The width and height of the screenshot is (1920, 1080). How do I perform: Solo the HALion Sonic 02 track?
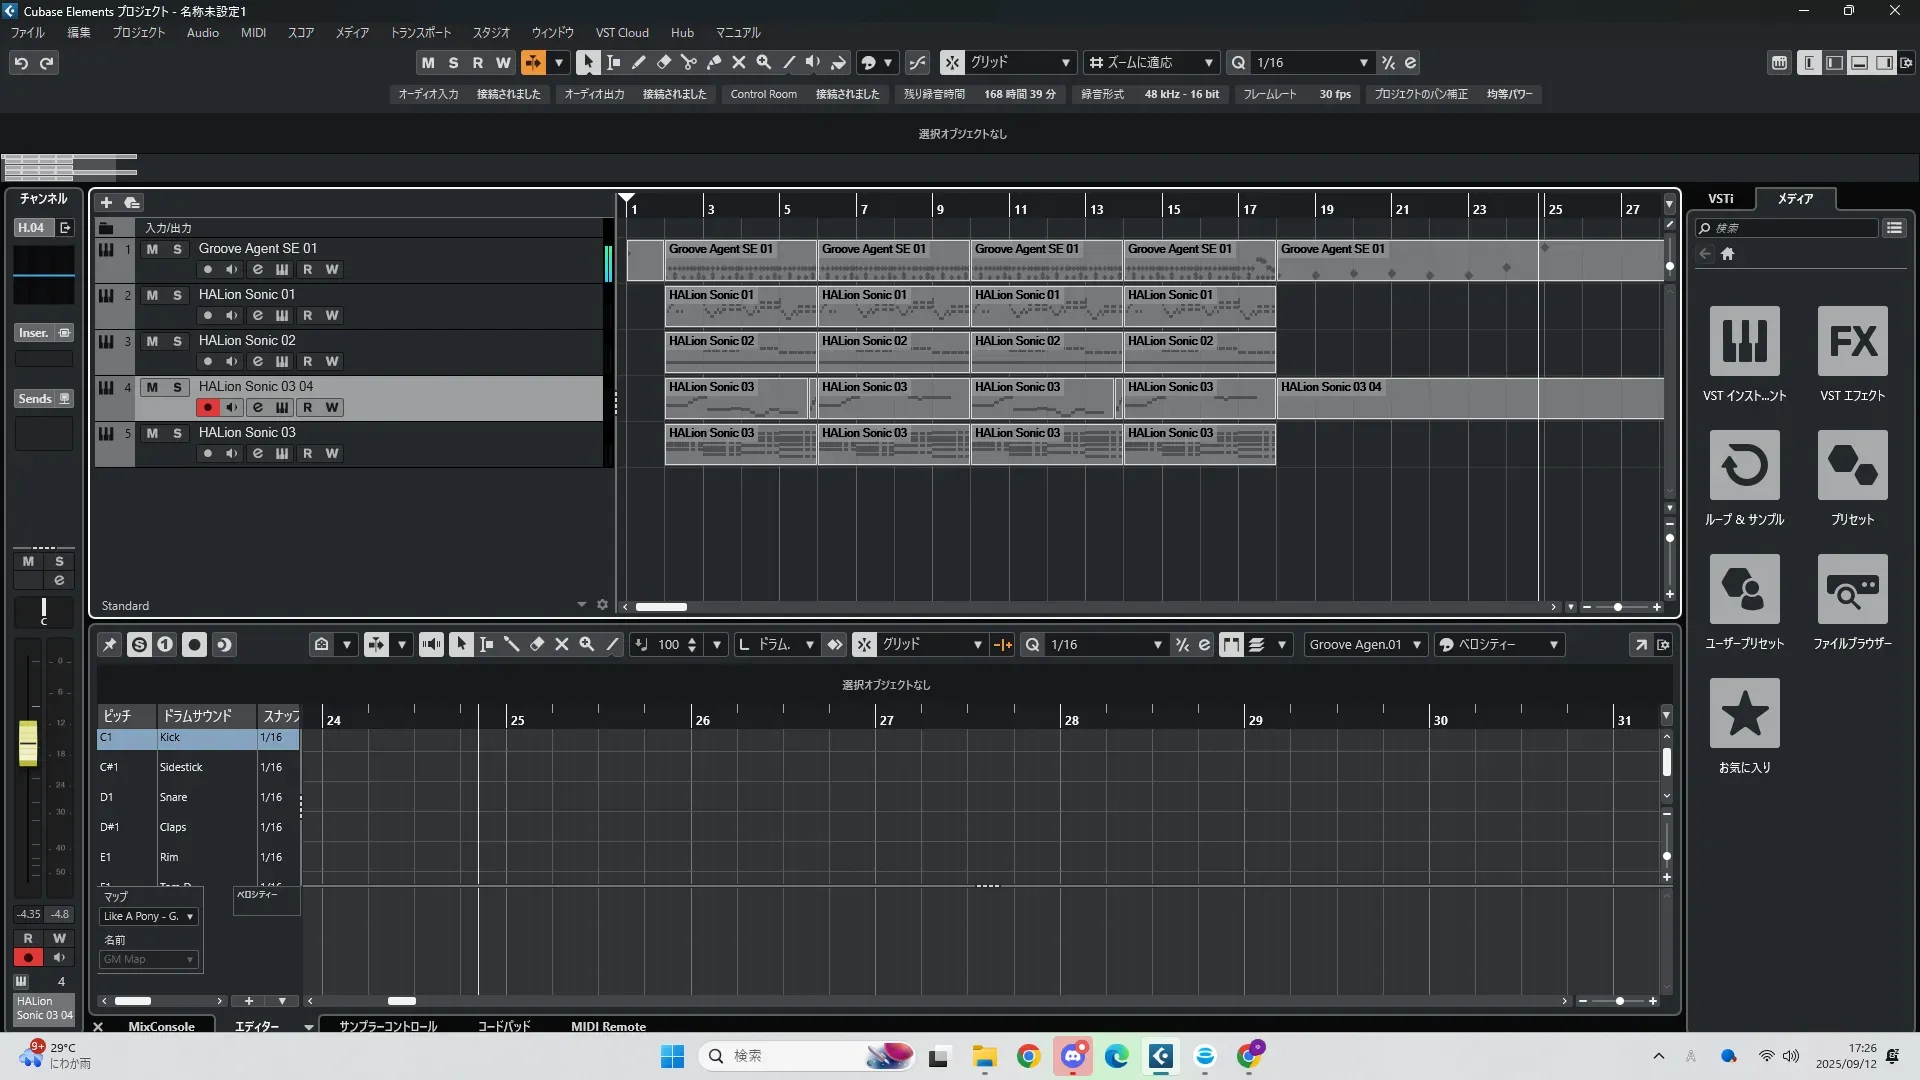click(177, 341)
